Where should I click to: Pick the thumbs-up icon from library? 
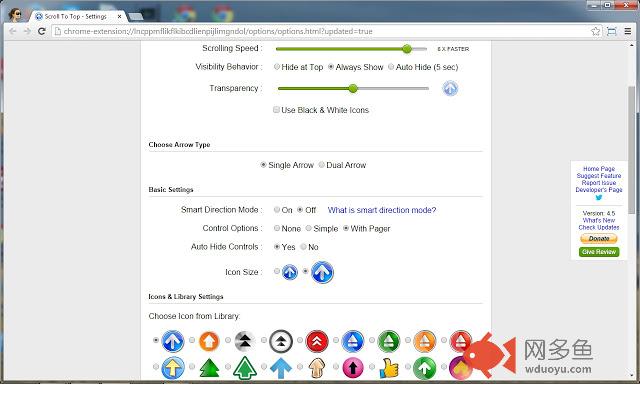(x=388, y=369)
